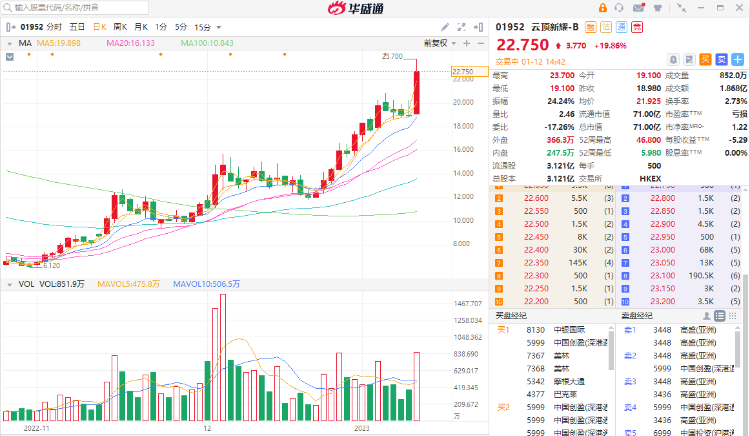Click the orange 融 tag icon

591,27
